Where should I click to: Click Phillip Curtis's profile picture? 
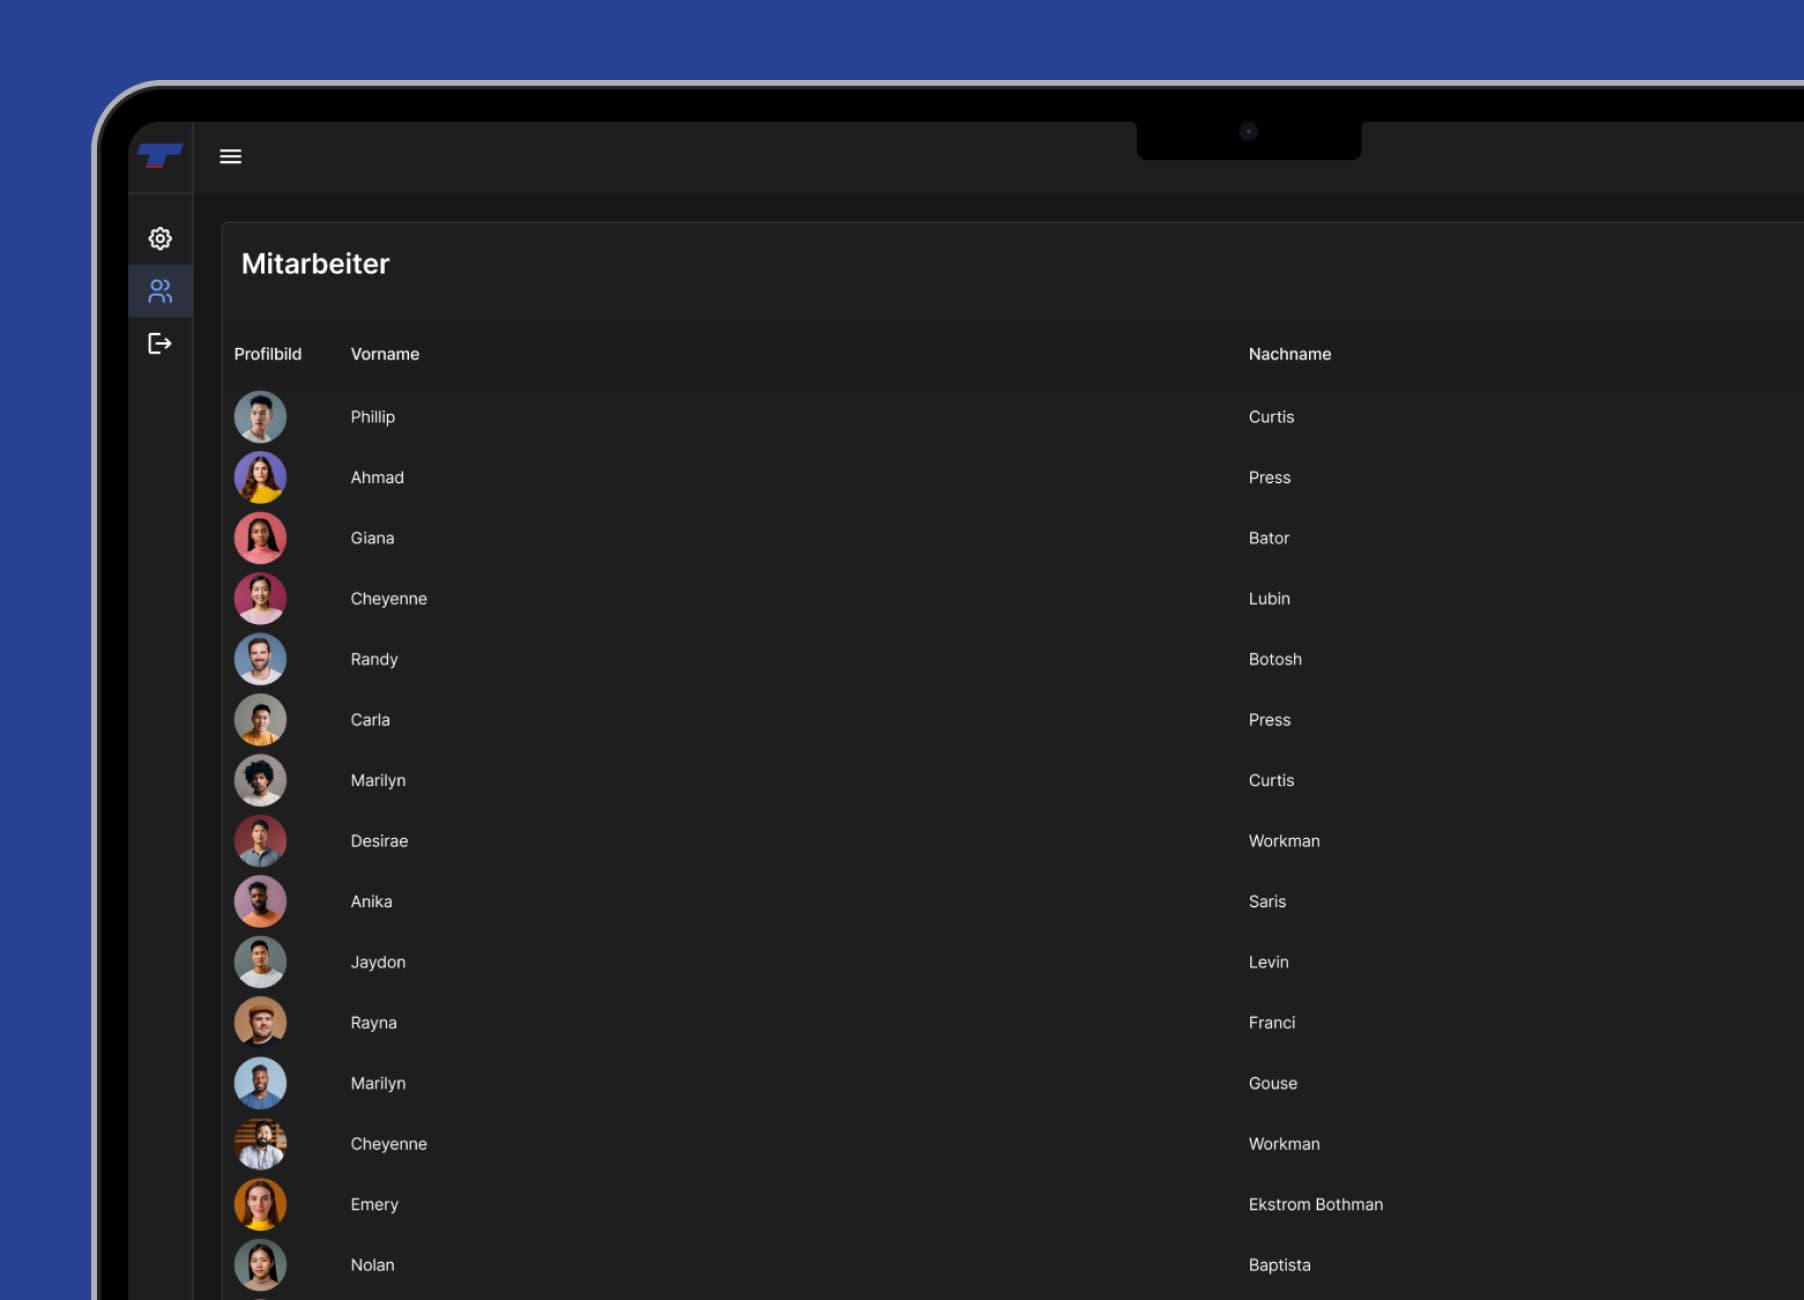(x=260, y=417)
